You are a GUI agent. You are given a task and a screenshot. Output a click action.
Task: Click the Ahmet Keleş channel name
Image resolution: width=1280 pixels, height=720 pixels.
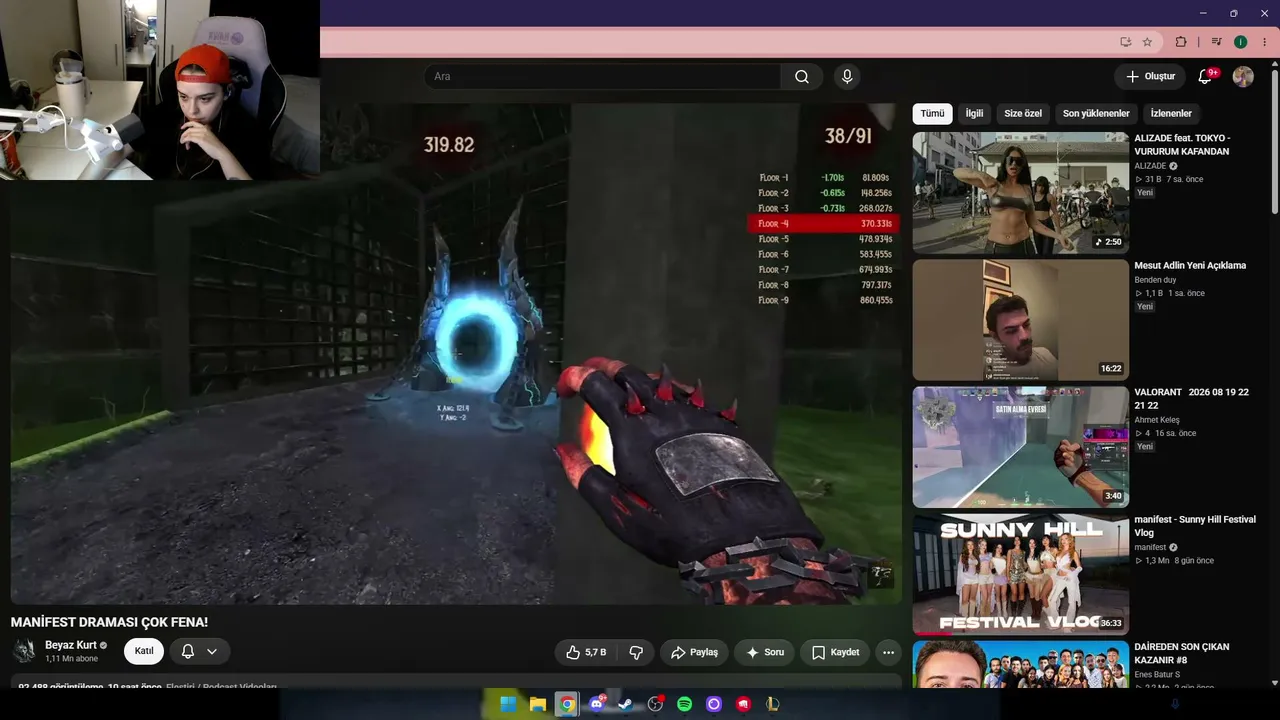click(x=1157, y=420)
